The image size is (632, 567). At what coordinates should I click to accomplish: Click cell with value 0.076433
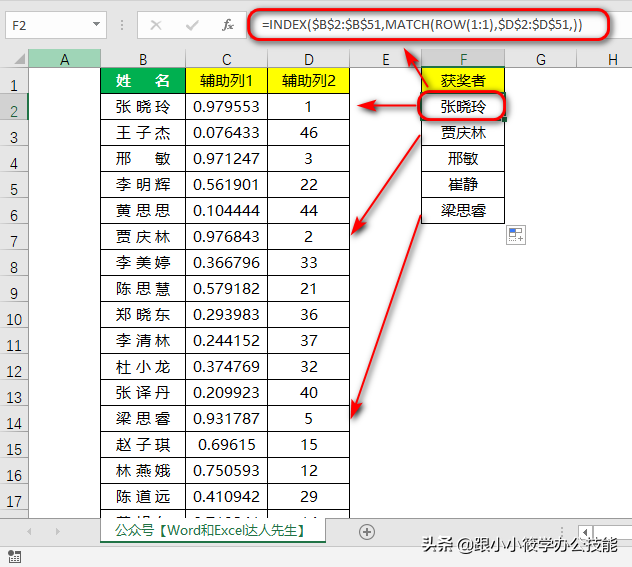[227, 133]
